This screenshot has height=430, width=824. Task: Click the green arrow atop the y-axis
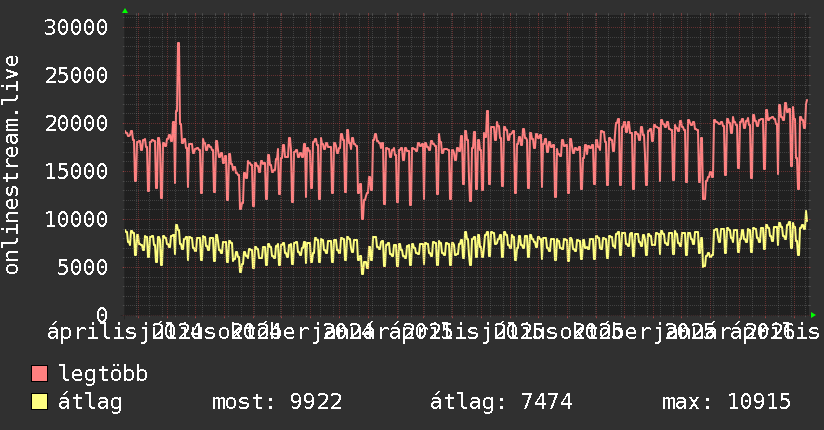[x=125, y=11]
